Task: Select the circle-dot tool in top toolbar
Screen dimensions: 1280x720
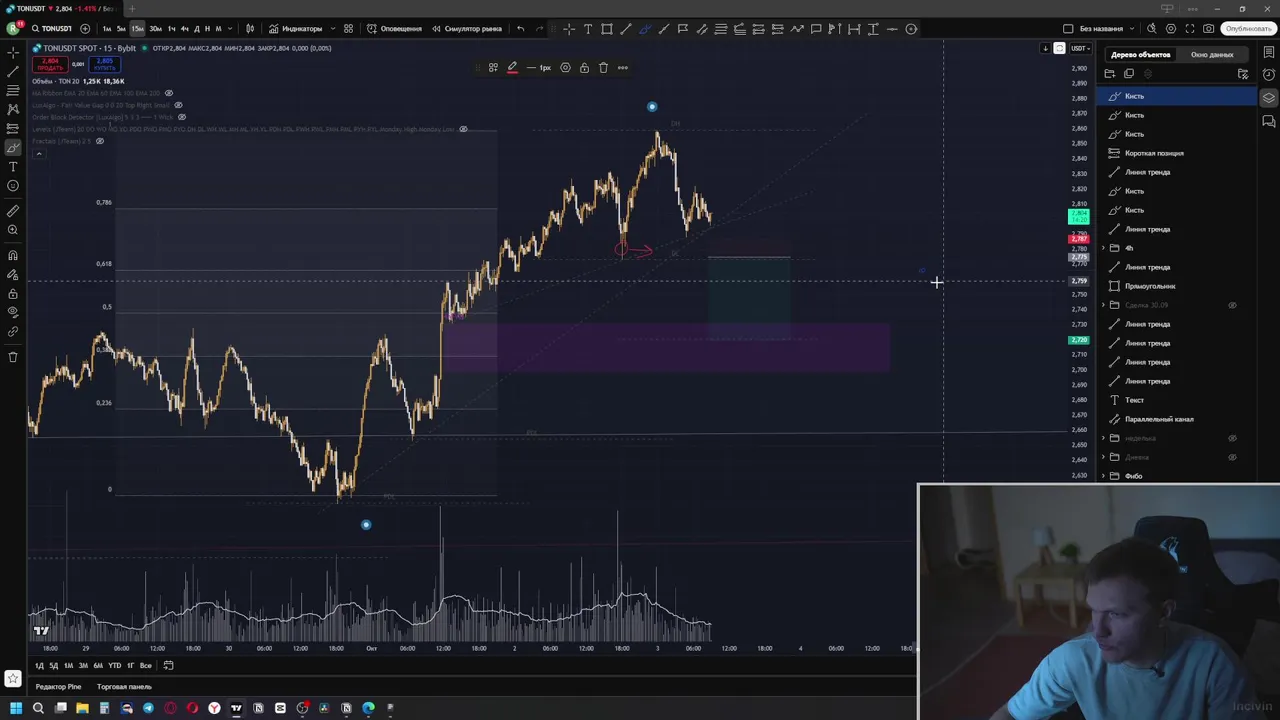Action: [x=911, y=29]
